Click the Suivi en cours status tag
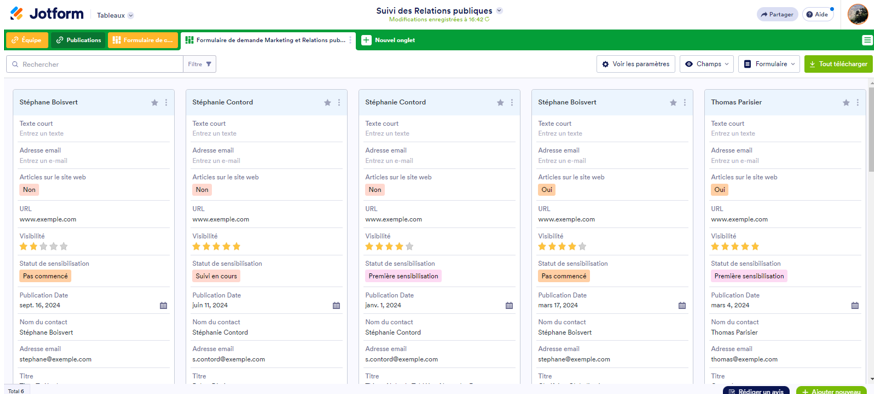 [217, 276]
